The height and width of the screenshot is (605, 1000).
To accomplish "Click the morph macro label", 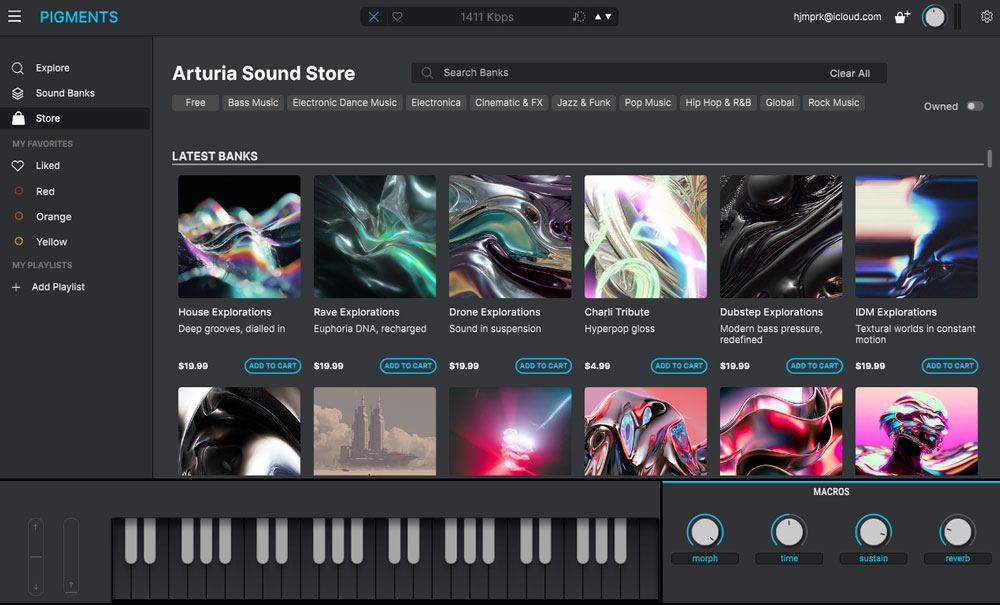I will (x=705, y=558).
